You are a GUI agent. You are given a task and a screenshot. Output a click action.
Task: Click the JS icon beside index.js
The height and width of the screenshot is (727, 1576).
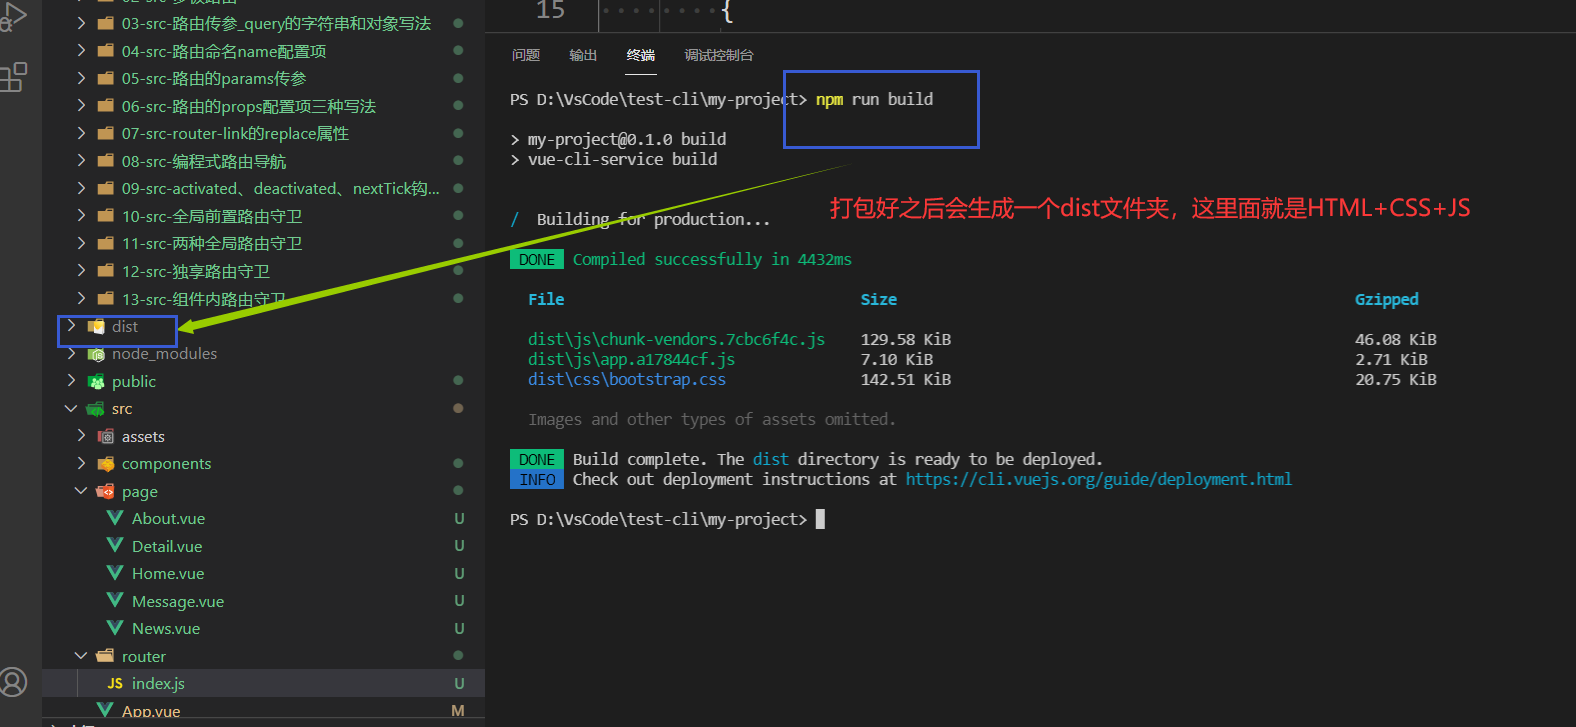point(115,684)
